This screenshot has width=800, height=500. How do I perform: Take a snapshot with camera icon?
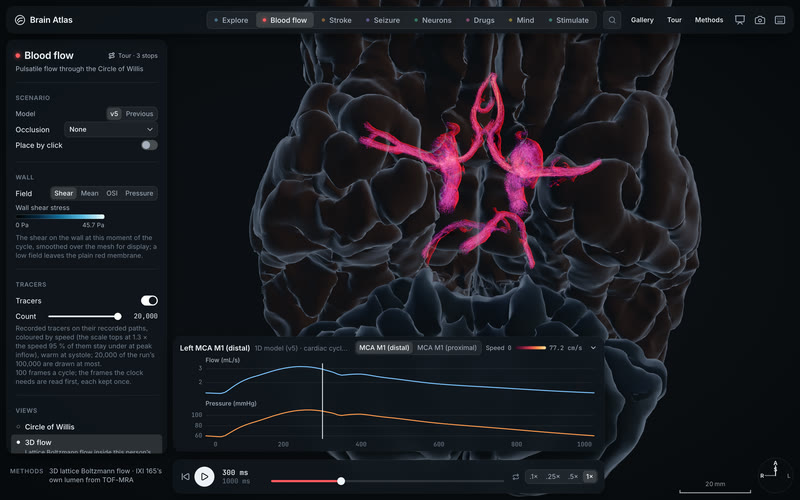click(x=760, y=20)
